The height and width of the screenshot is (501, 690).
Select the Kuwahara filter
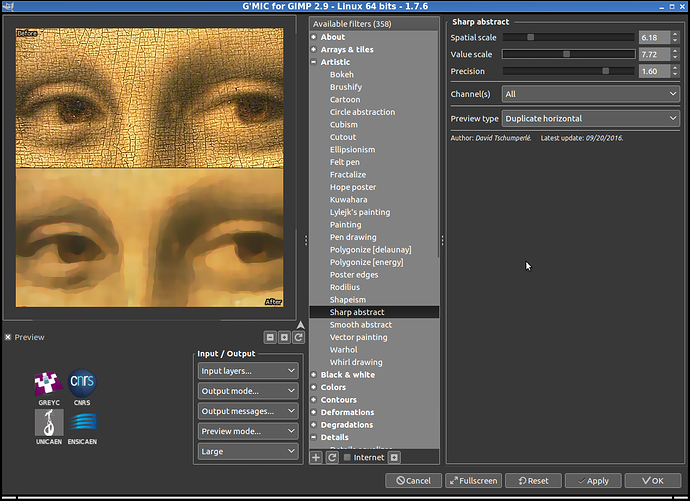tap(349, 200)
